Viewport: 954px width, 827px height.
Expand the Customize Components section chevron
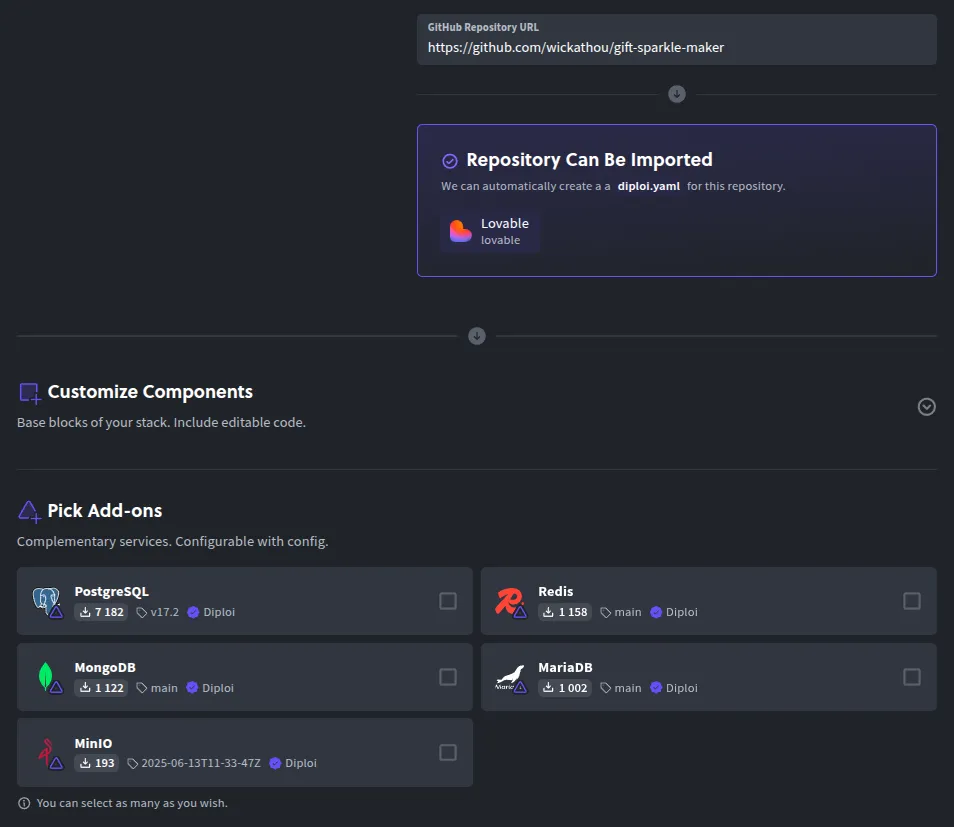click(x=926, y=407)
